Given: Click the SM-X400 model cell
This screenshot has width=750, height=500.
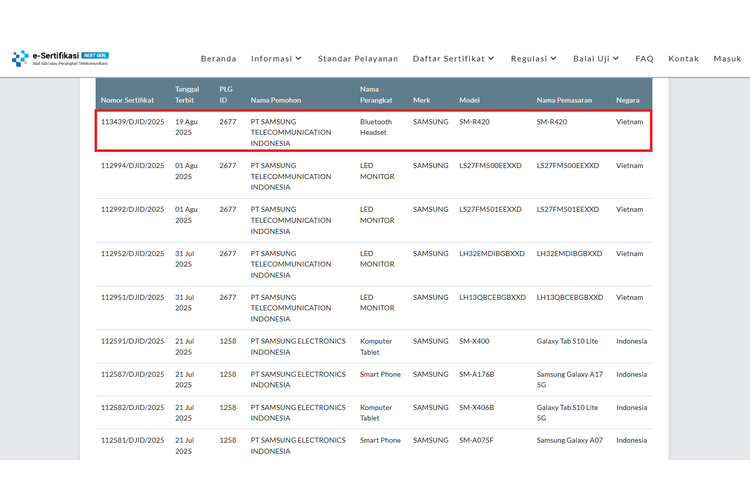Looking at the screenshot, I should (474, 341).
